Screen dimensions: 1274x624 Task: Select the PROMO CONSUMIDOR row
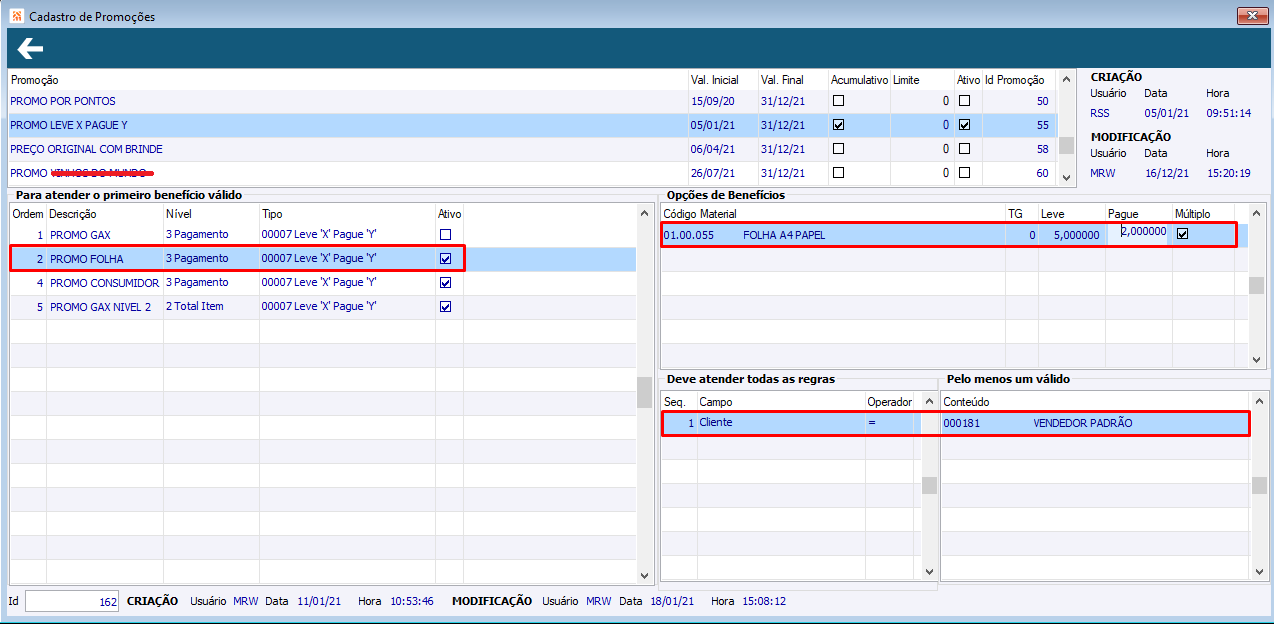(322, 282)
